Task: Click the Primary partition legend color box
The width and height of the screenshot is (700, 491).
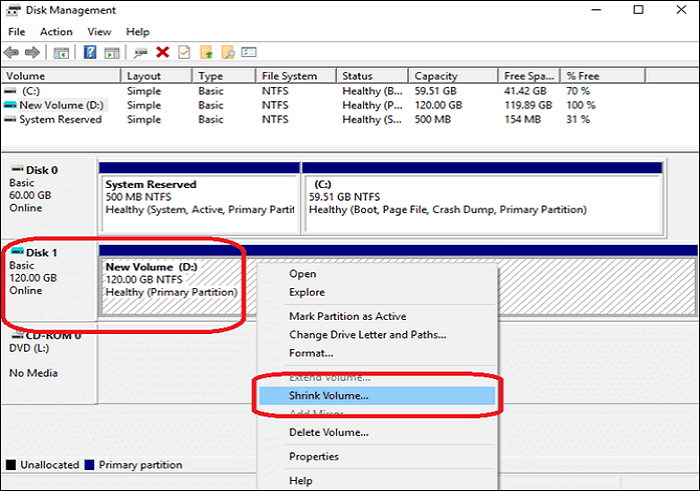Action: tap(89, 465)
